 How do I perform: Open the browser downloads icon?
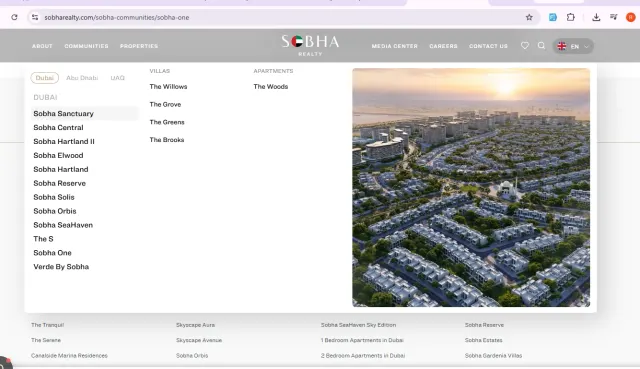[x=596, y=17]
